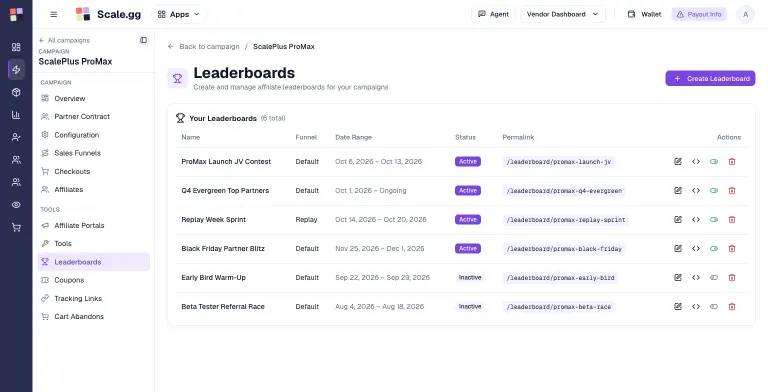768x392 pixels.
Task: Open the Wallet
Action: tap(644, 14)
